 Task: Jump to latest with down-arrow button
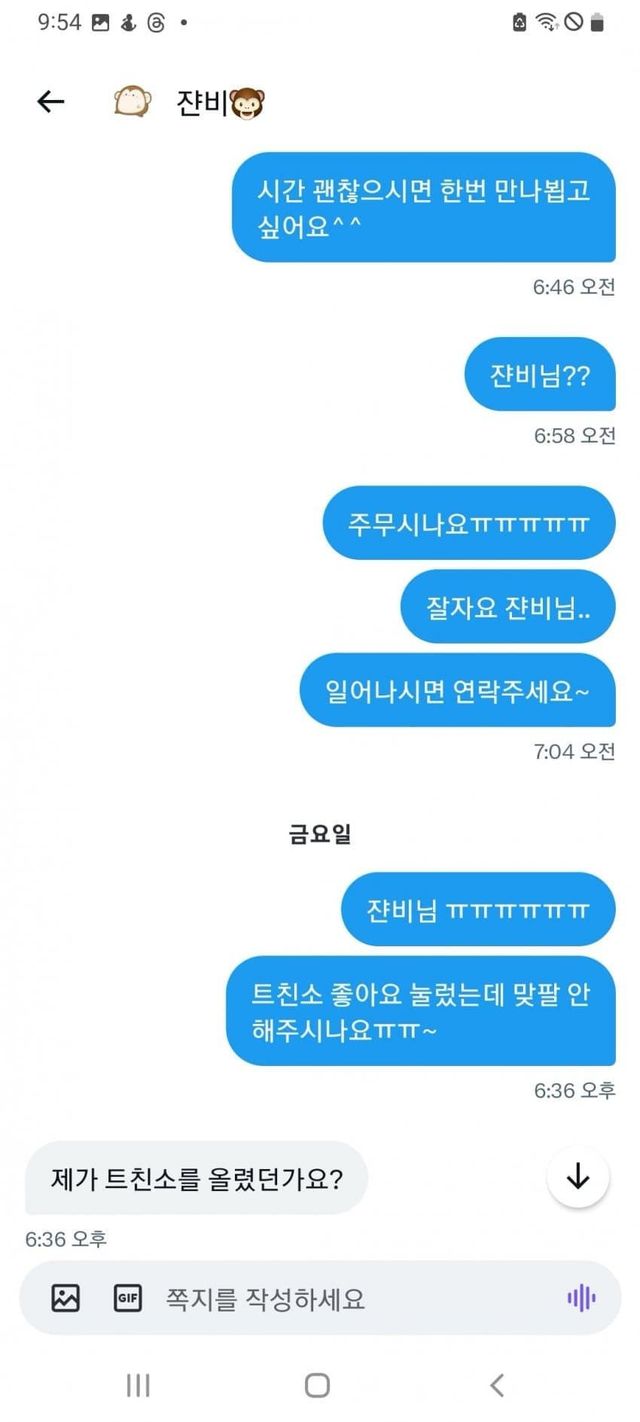pyautogui.click(x=578, y=1177)
